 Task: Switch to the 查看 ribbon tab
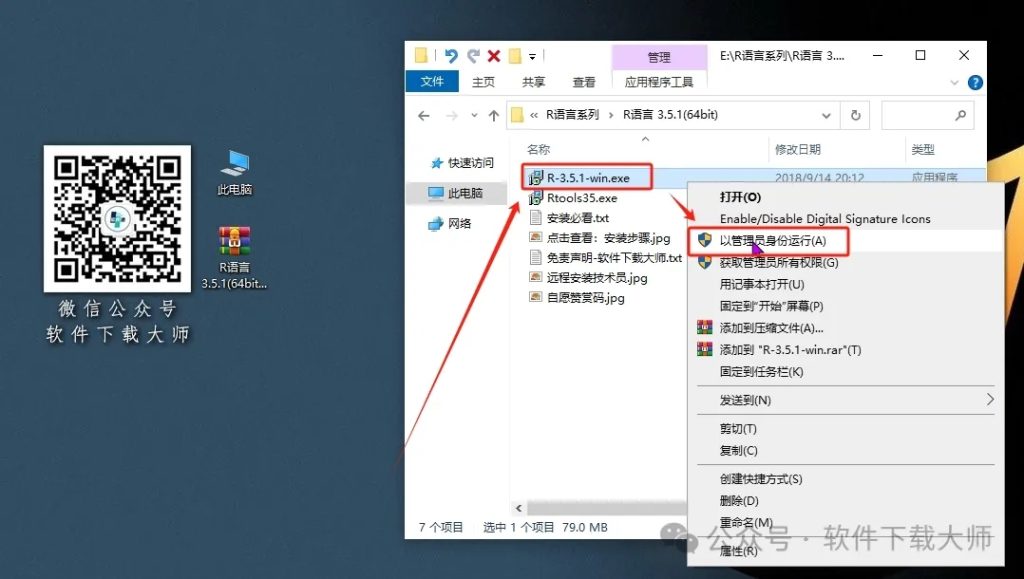click(x=583, y=82)
